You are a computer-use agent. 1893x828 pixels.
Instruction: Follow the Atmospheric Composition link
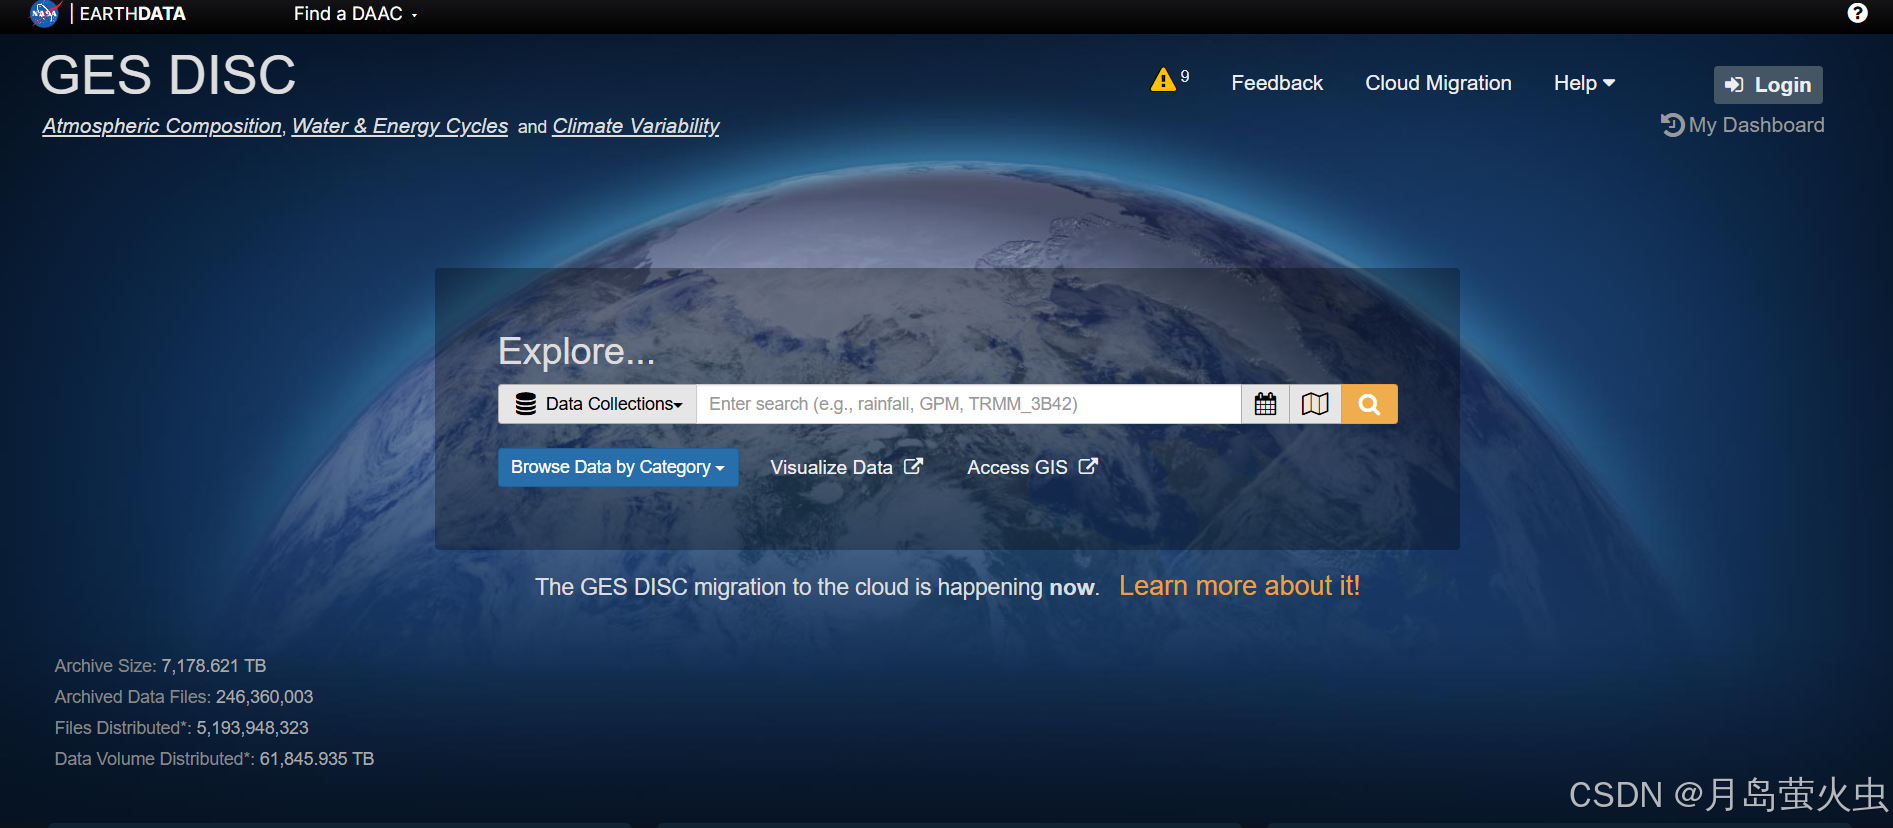[x=162, y=126]
